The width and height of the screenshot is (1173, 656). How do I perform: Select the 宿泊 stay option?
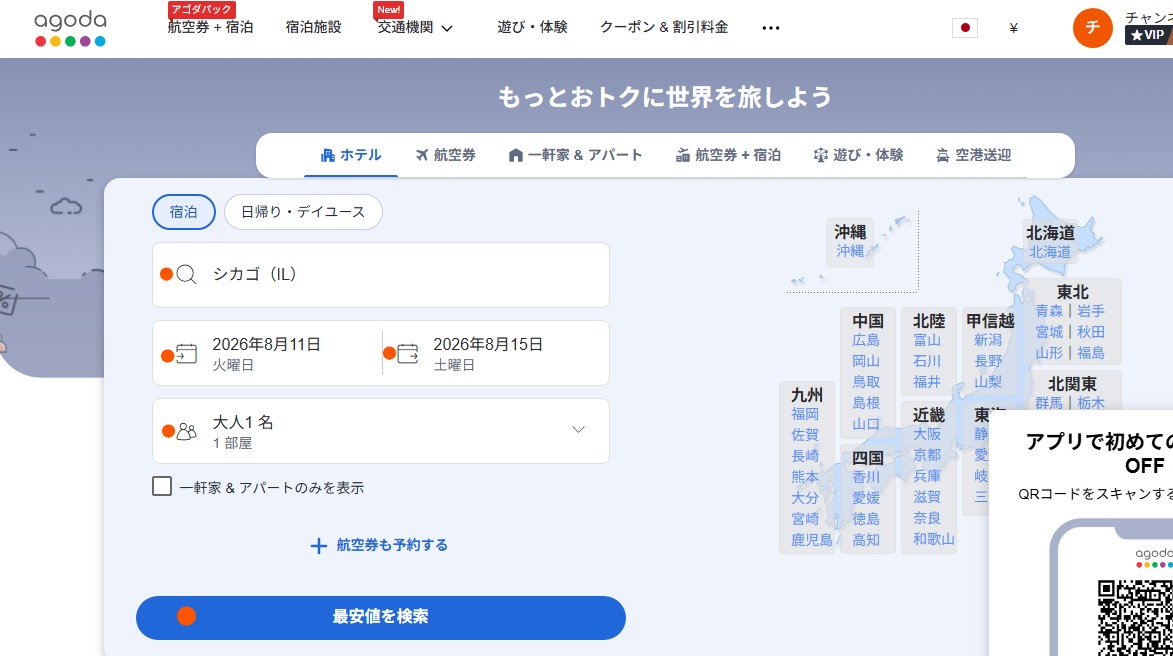click(183, 212)
